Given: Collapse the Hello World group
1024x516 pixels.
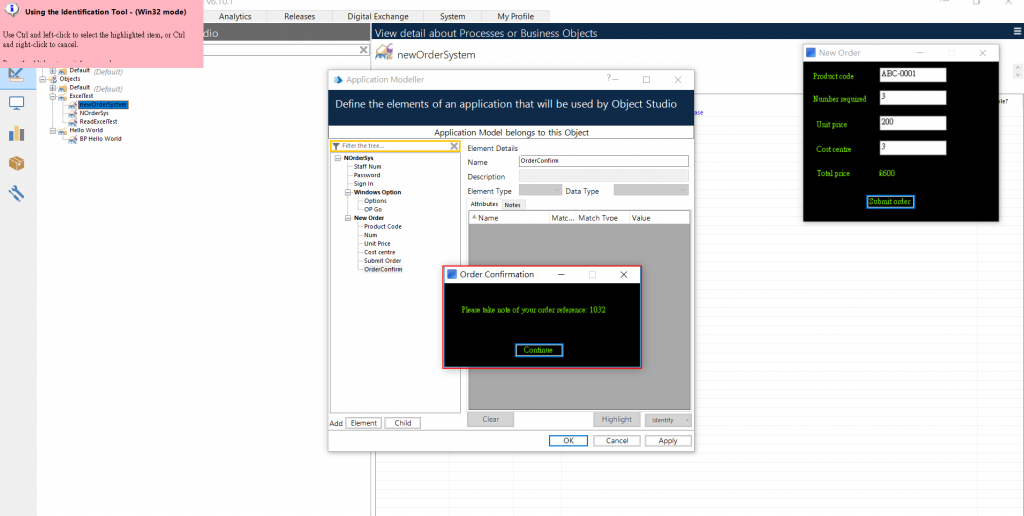Looking at the screenshot, I should click(54, 130).
